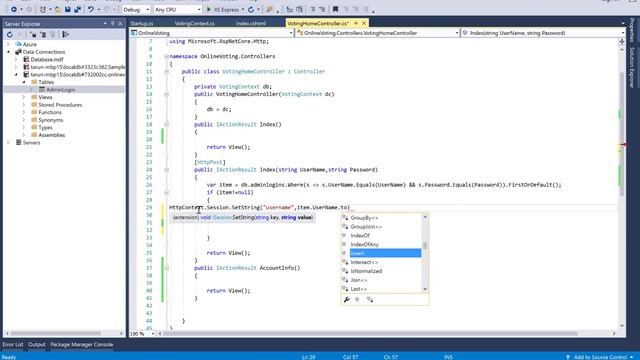Open the Error List tab

pos(13,344)
